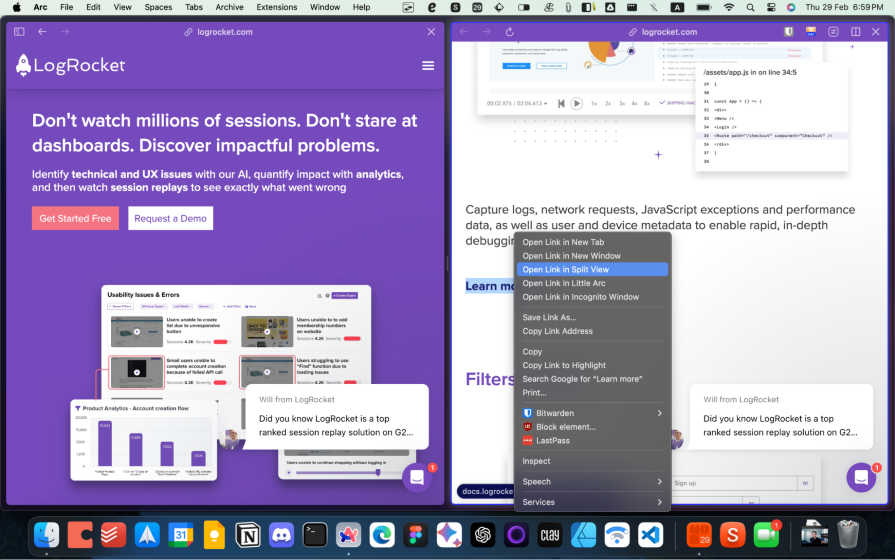This screenshot has width=895, height=560.
Task: Launch Visual Studio Code from dock
Action: tap(651, 535)
